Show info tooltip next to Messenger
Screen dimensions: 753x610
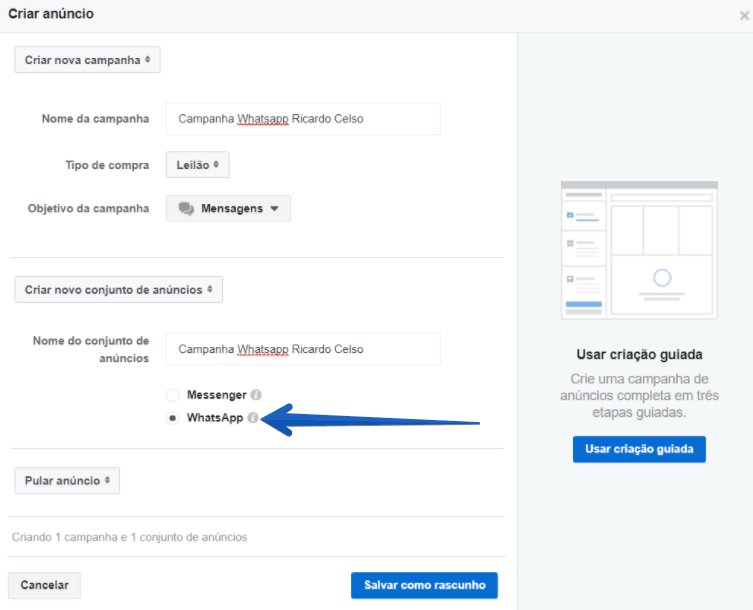click(256, 395)
